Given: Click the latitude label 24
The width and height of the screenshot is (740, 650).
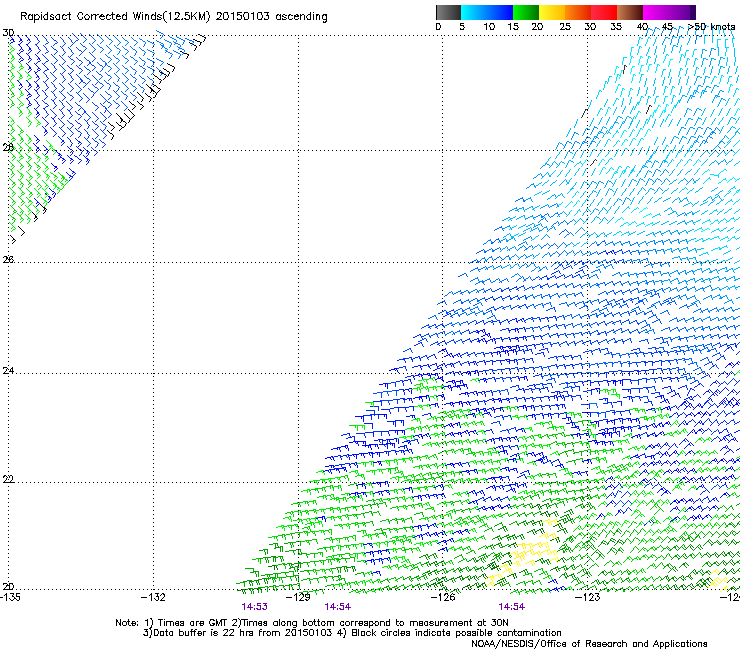Looking at the screenshot, I should tap(8, 371).
